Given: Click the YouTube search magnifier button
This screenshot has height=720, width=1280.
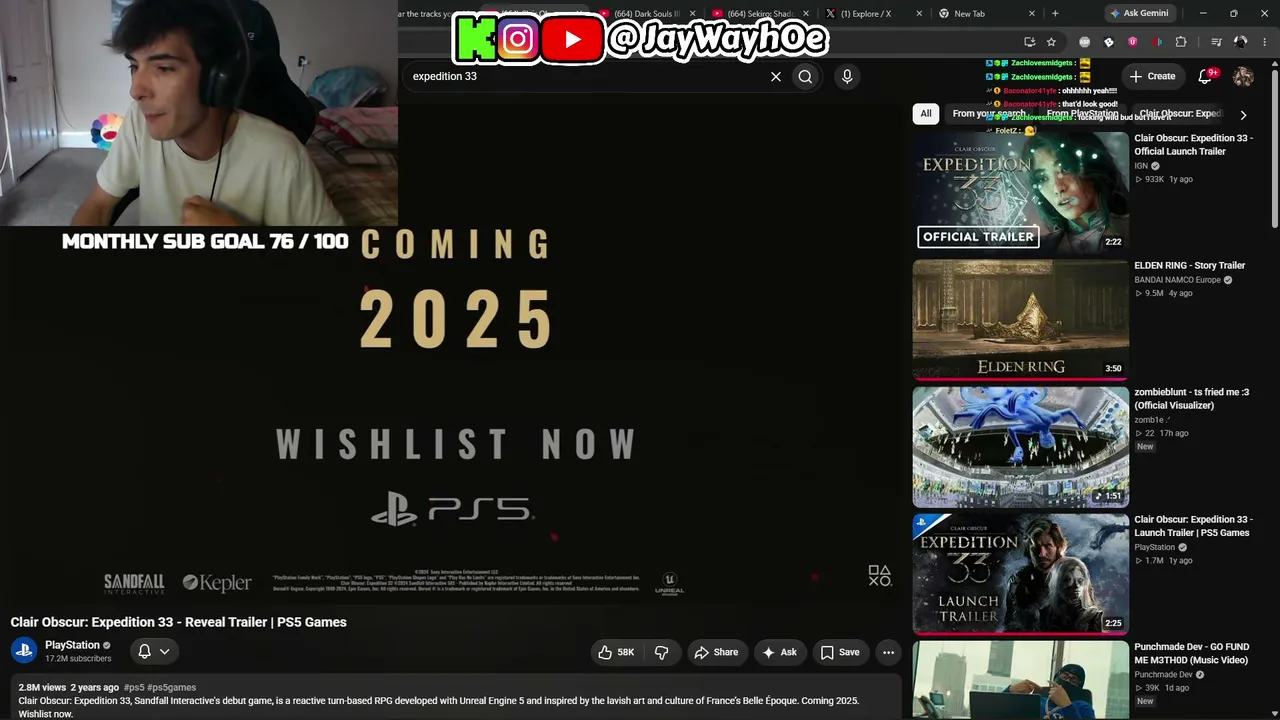Looking at the screenshot, I should (x=805, y=76).
